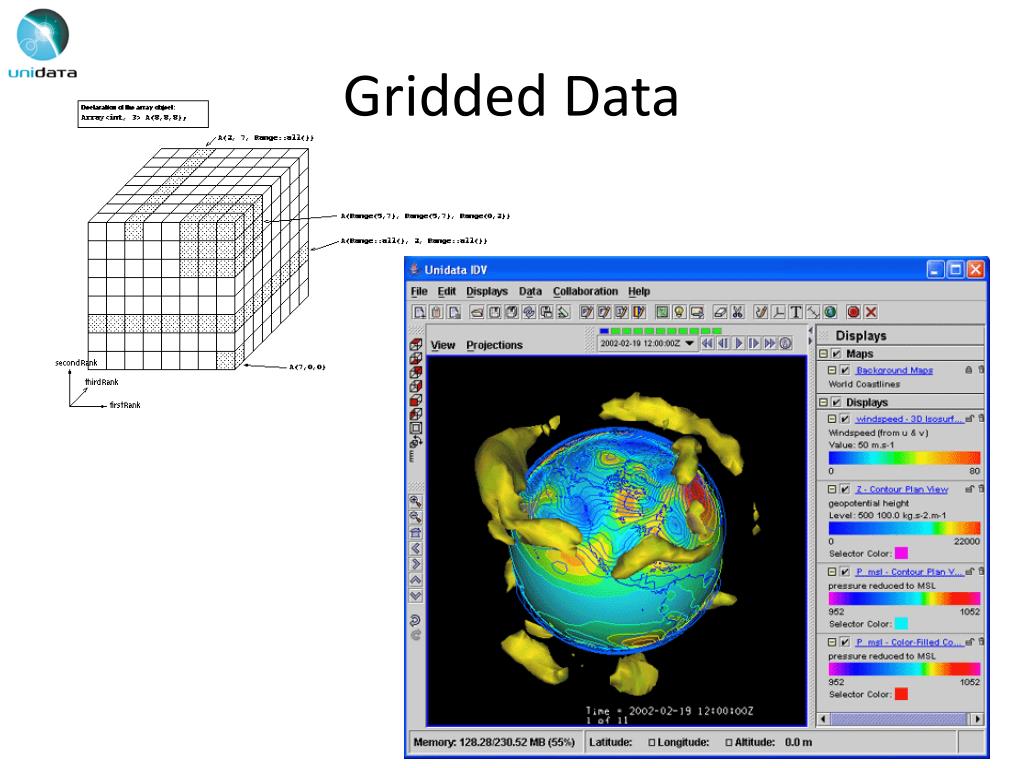
Task: Open the File menu in Unidata IDV
Action: (x=419, y=291)
